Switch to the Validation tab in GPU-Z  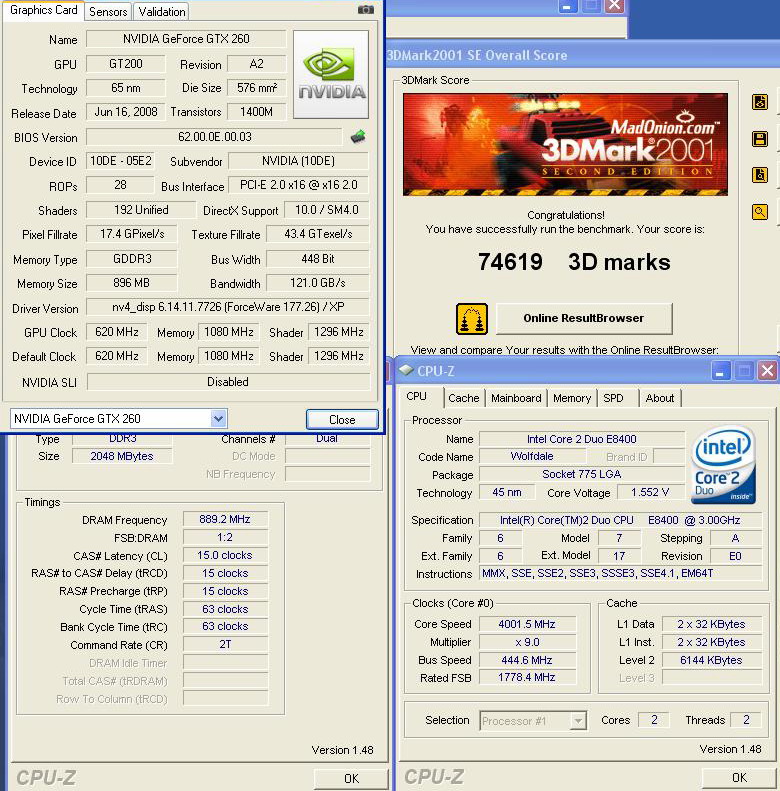(161, 12)
